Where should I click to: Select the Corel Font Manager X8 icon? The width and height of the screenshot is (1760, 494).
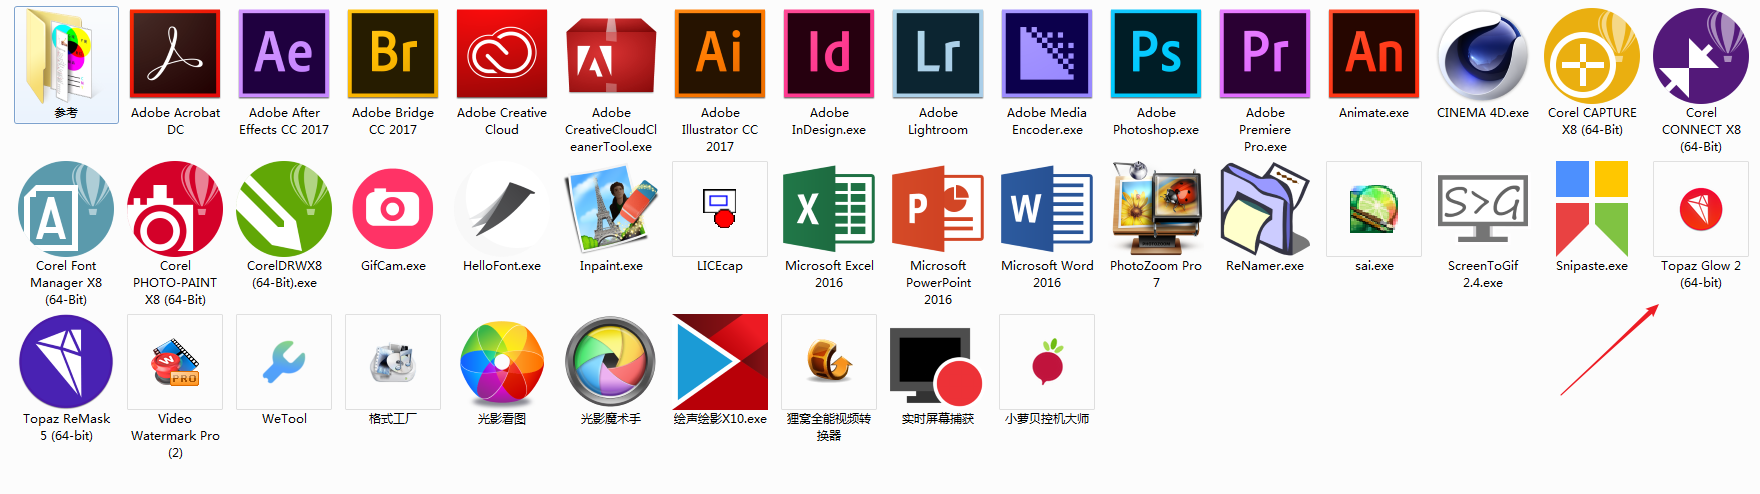(x=66, y=209)
